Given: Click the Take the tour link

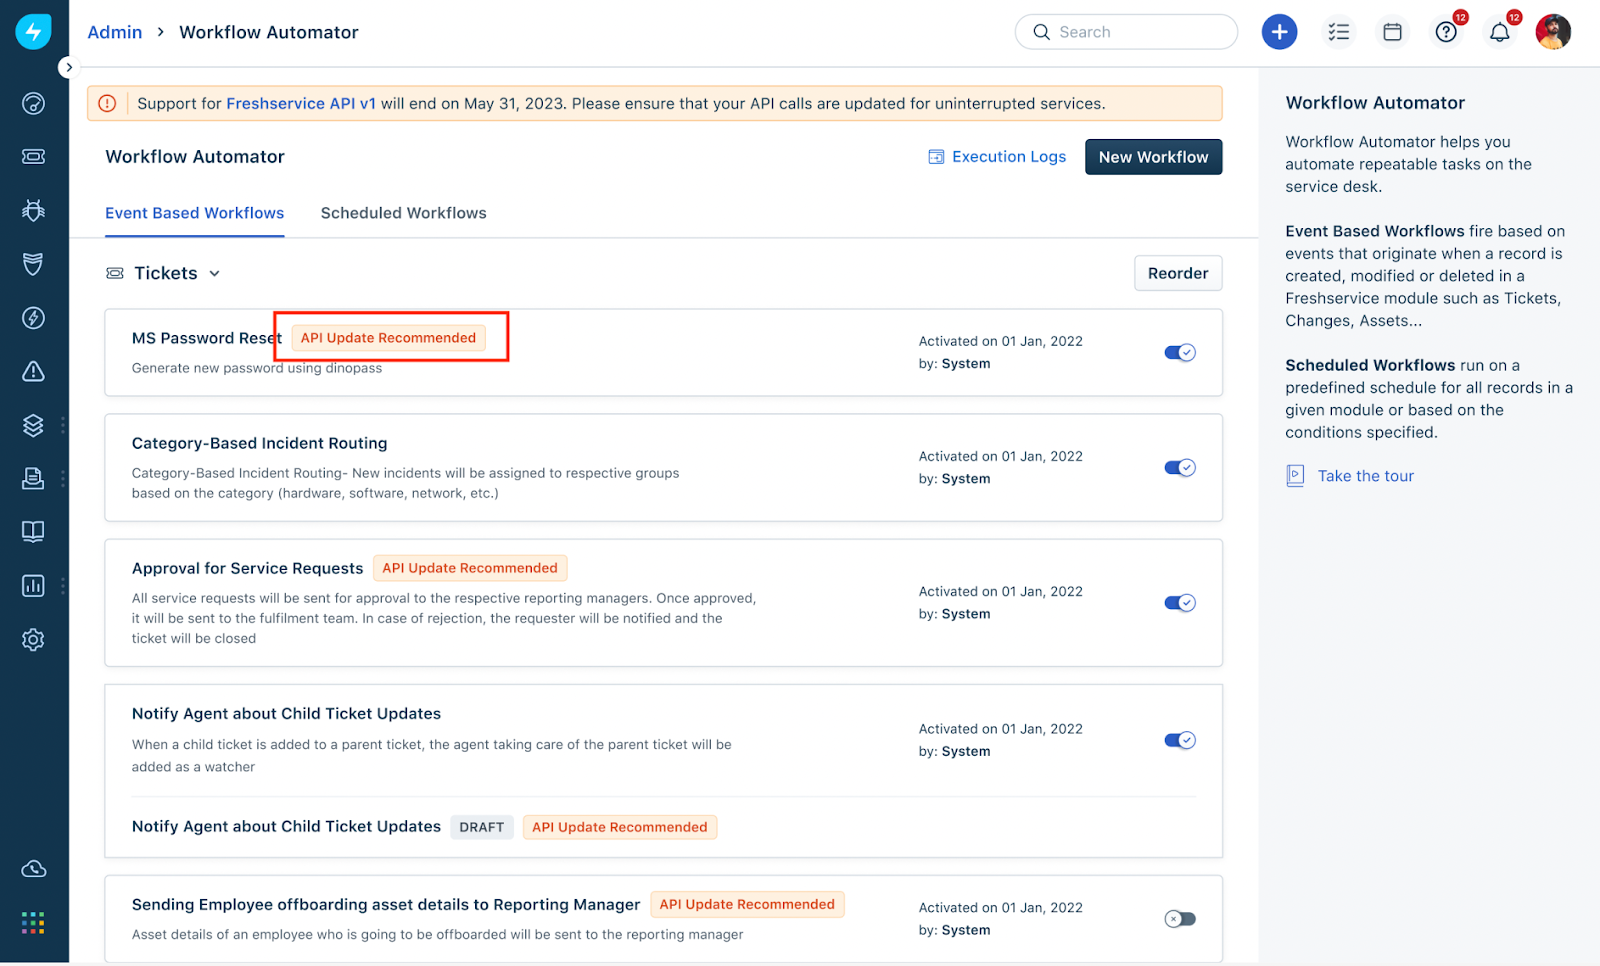Looking at the screenshot, I should point(1366,476).
